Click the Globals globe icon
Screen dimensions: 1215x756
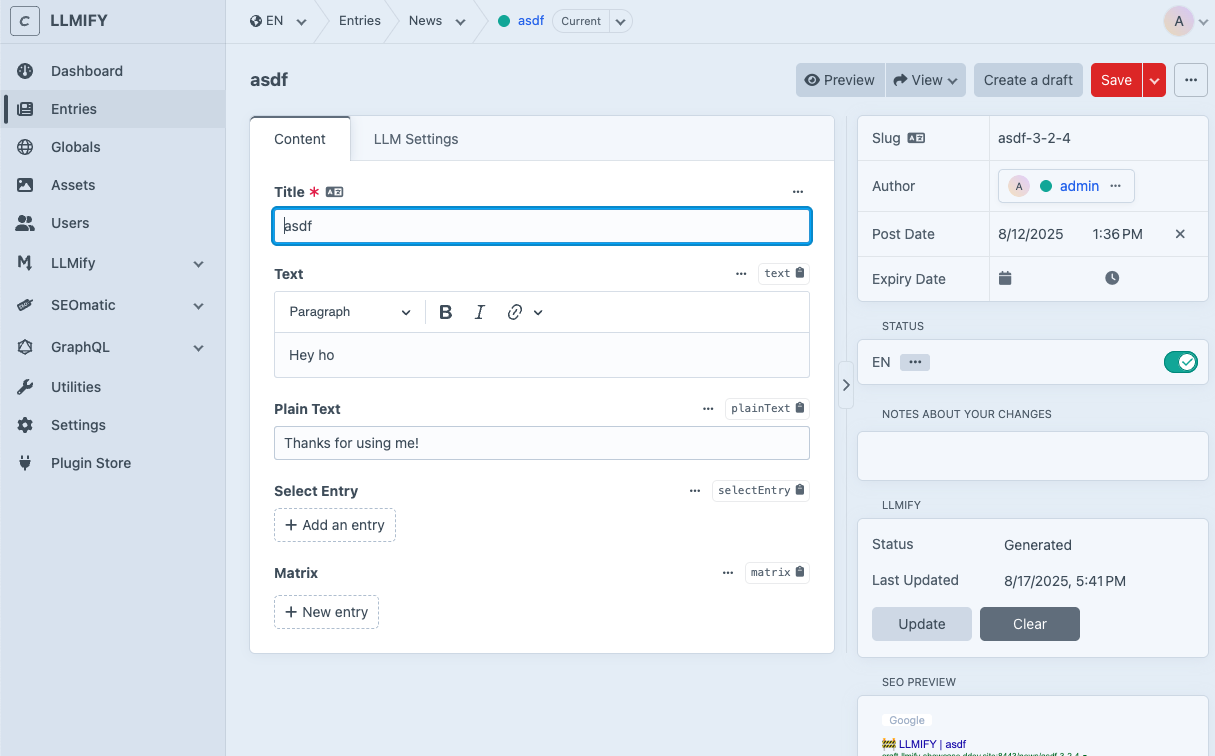pyautogui.click(x=25, y=147)
